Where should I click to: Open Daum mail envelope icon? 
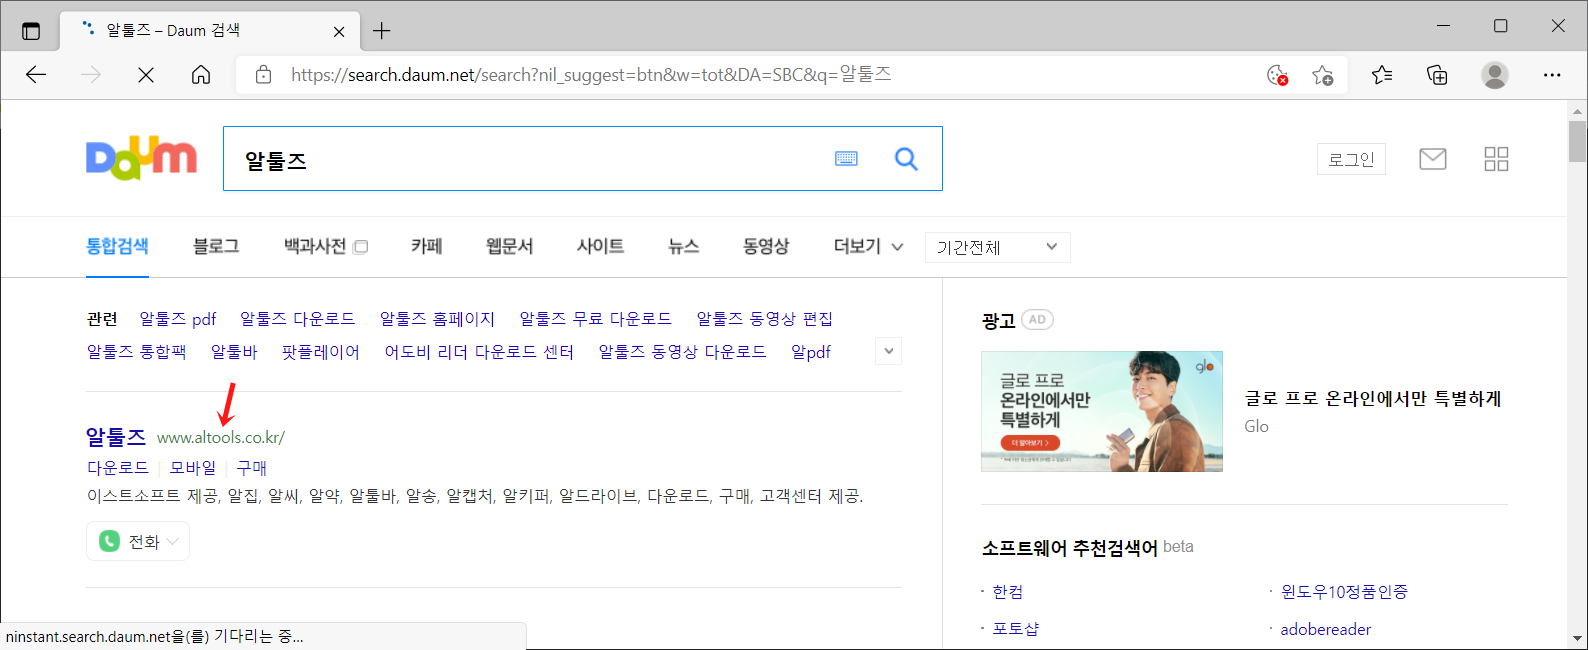[x=1433, y=159]
